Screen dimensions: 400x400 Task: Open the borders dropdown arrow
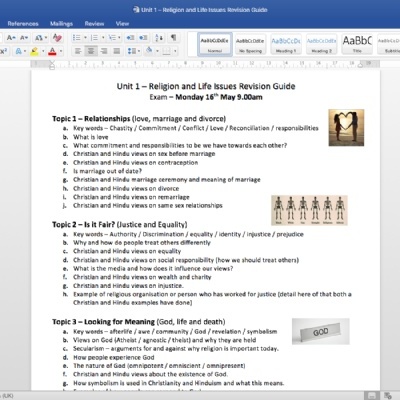175,51
